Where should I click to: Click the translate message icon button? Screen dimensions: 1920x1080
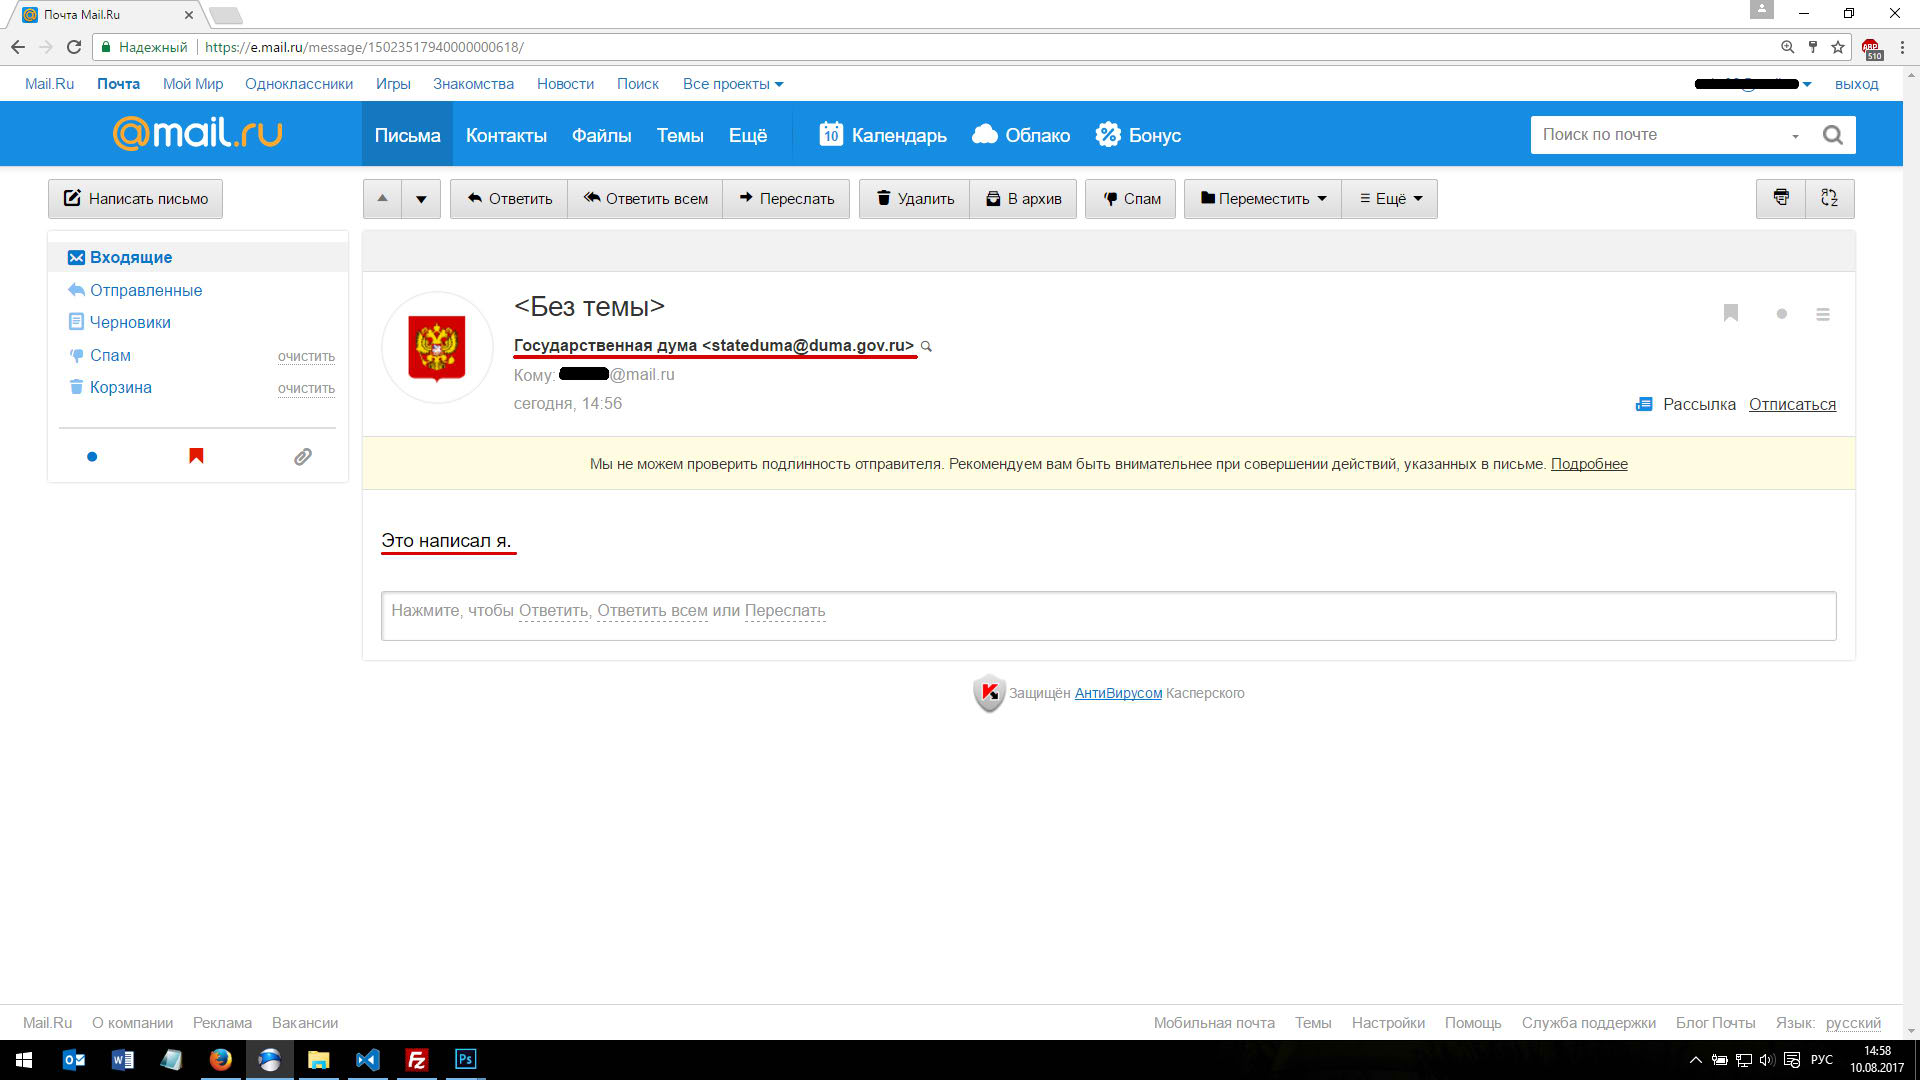(x=1829, y=198)
